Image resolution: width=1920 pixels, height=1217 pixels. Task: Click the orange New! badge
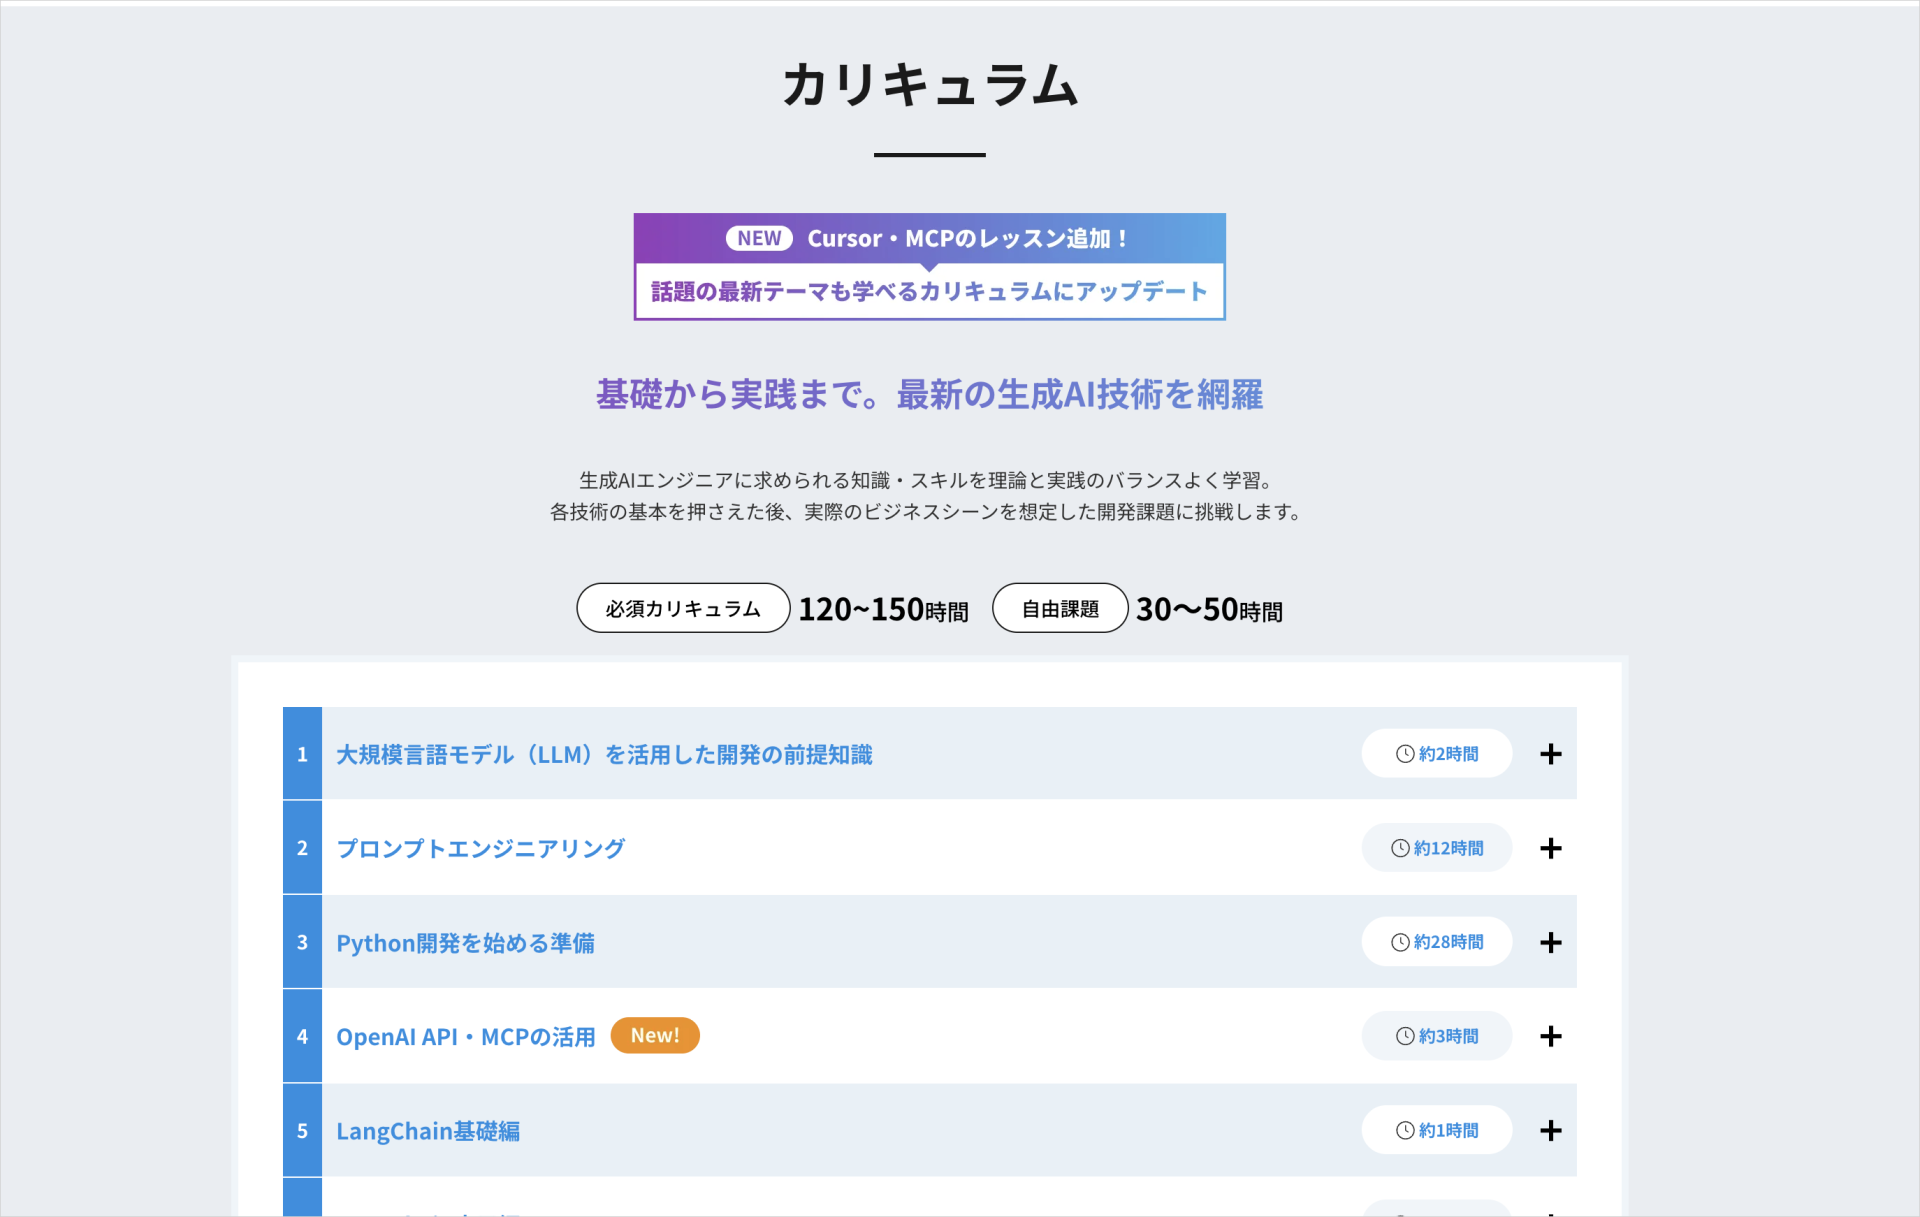point(655,1035)
